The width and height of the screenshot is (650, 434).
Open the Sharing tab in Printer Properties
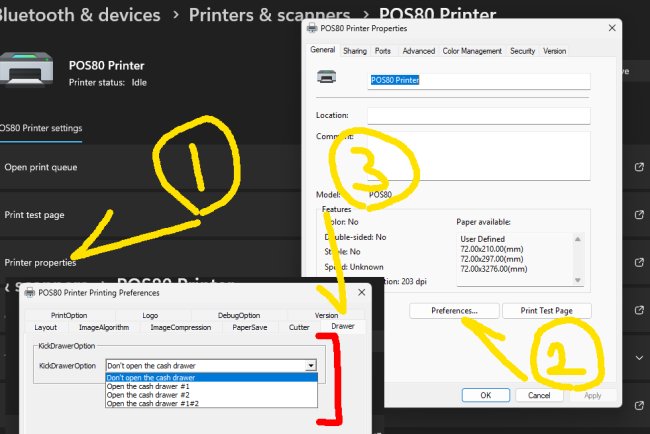coord(355,51)
